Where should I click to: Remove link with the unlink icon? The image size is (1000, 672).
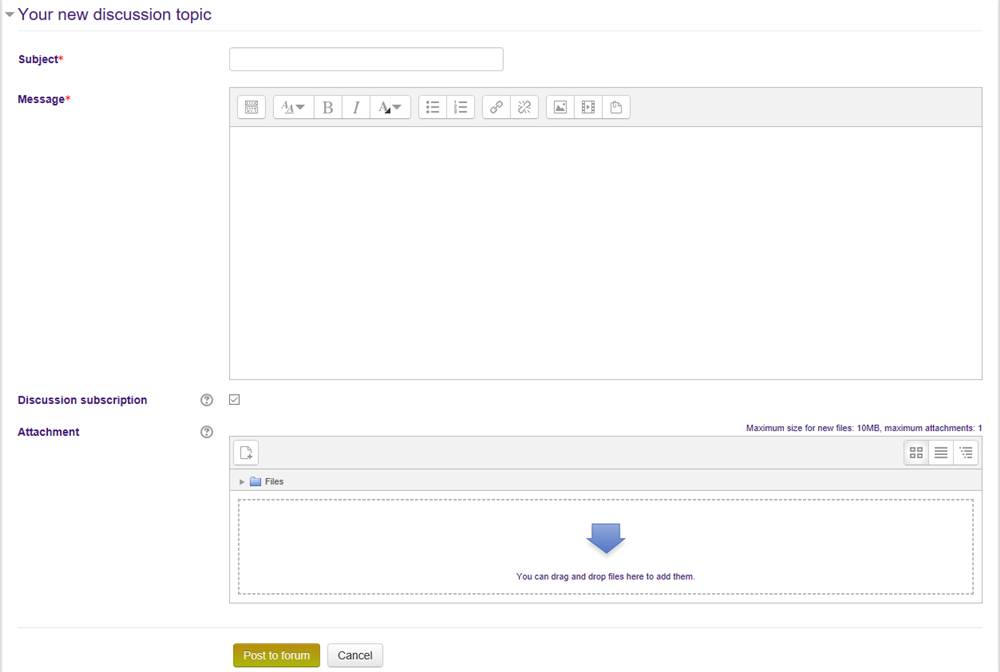click(x=524, y=107)
